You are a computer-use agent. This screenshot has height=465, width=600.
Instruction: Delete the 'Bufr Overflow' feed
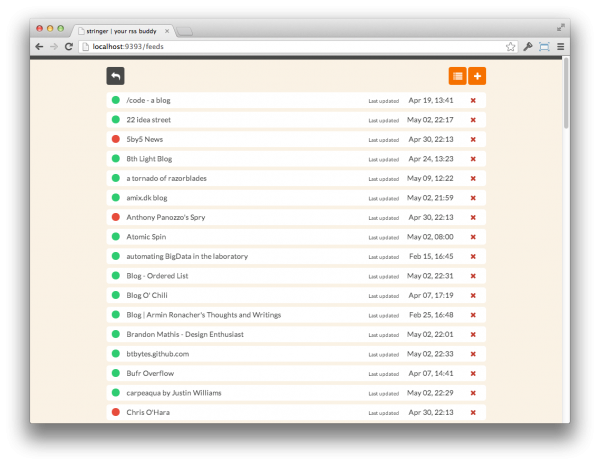pyautogui.click(x=473, y=374)
